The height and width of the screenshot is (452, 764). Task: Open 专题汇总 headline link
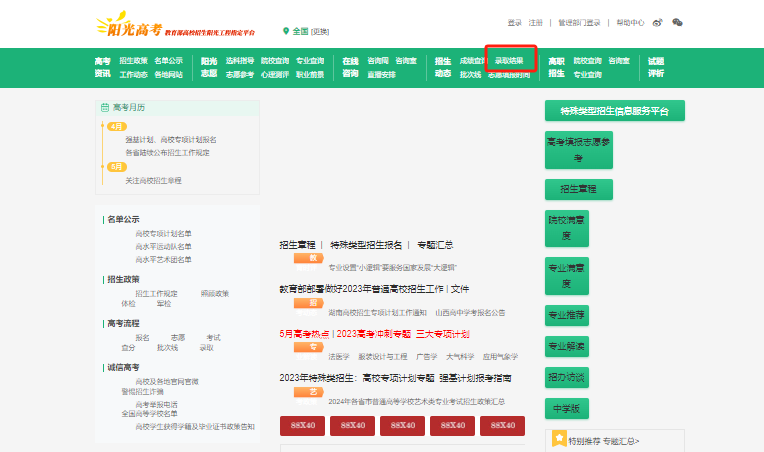pos(435,245)
